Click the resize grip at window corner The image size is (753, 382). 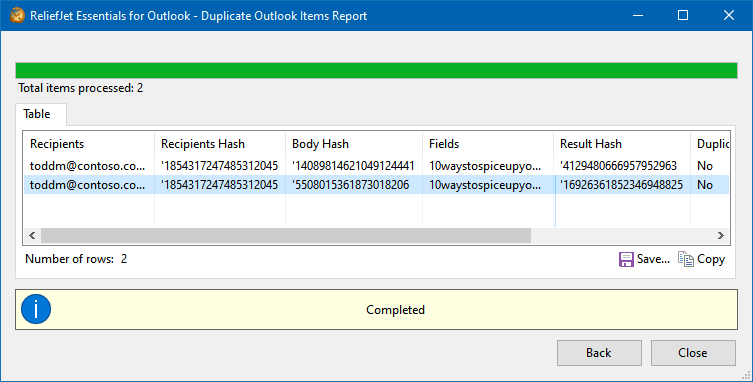747,376
